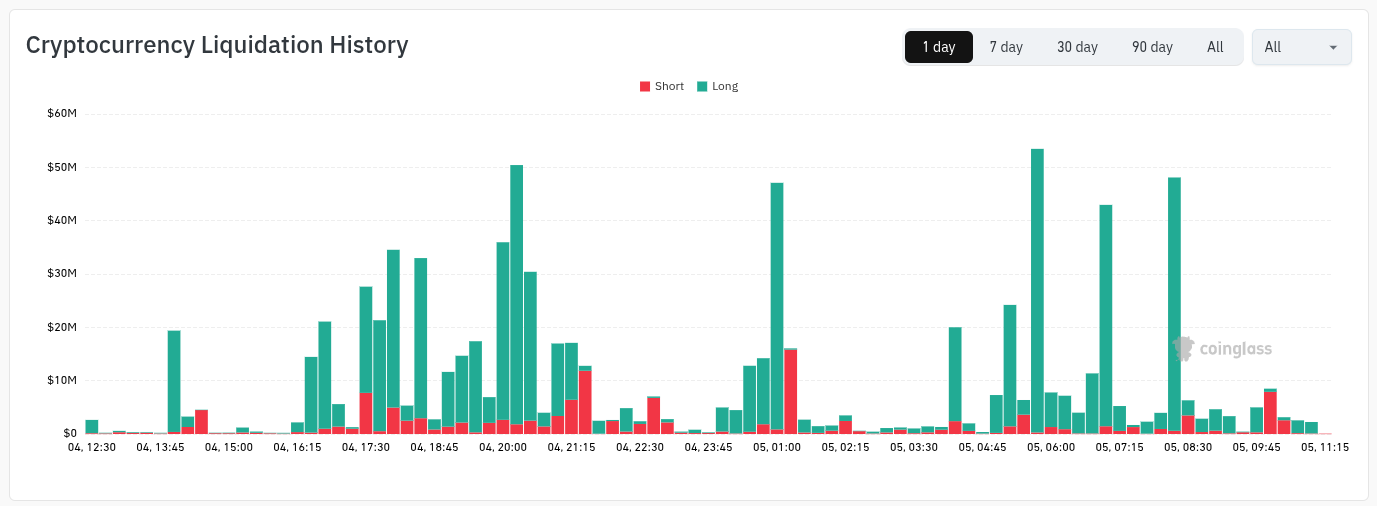Viewport: 1377px width, 506px height.
Task: Choose the All time range tab
Action: click(x=1215, y=47)
